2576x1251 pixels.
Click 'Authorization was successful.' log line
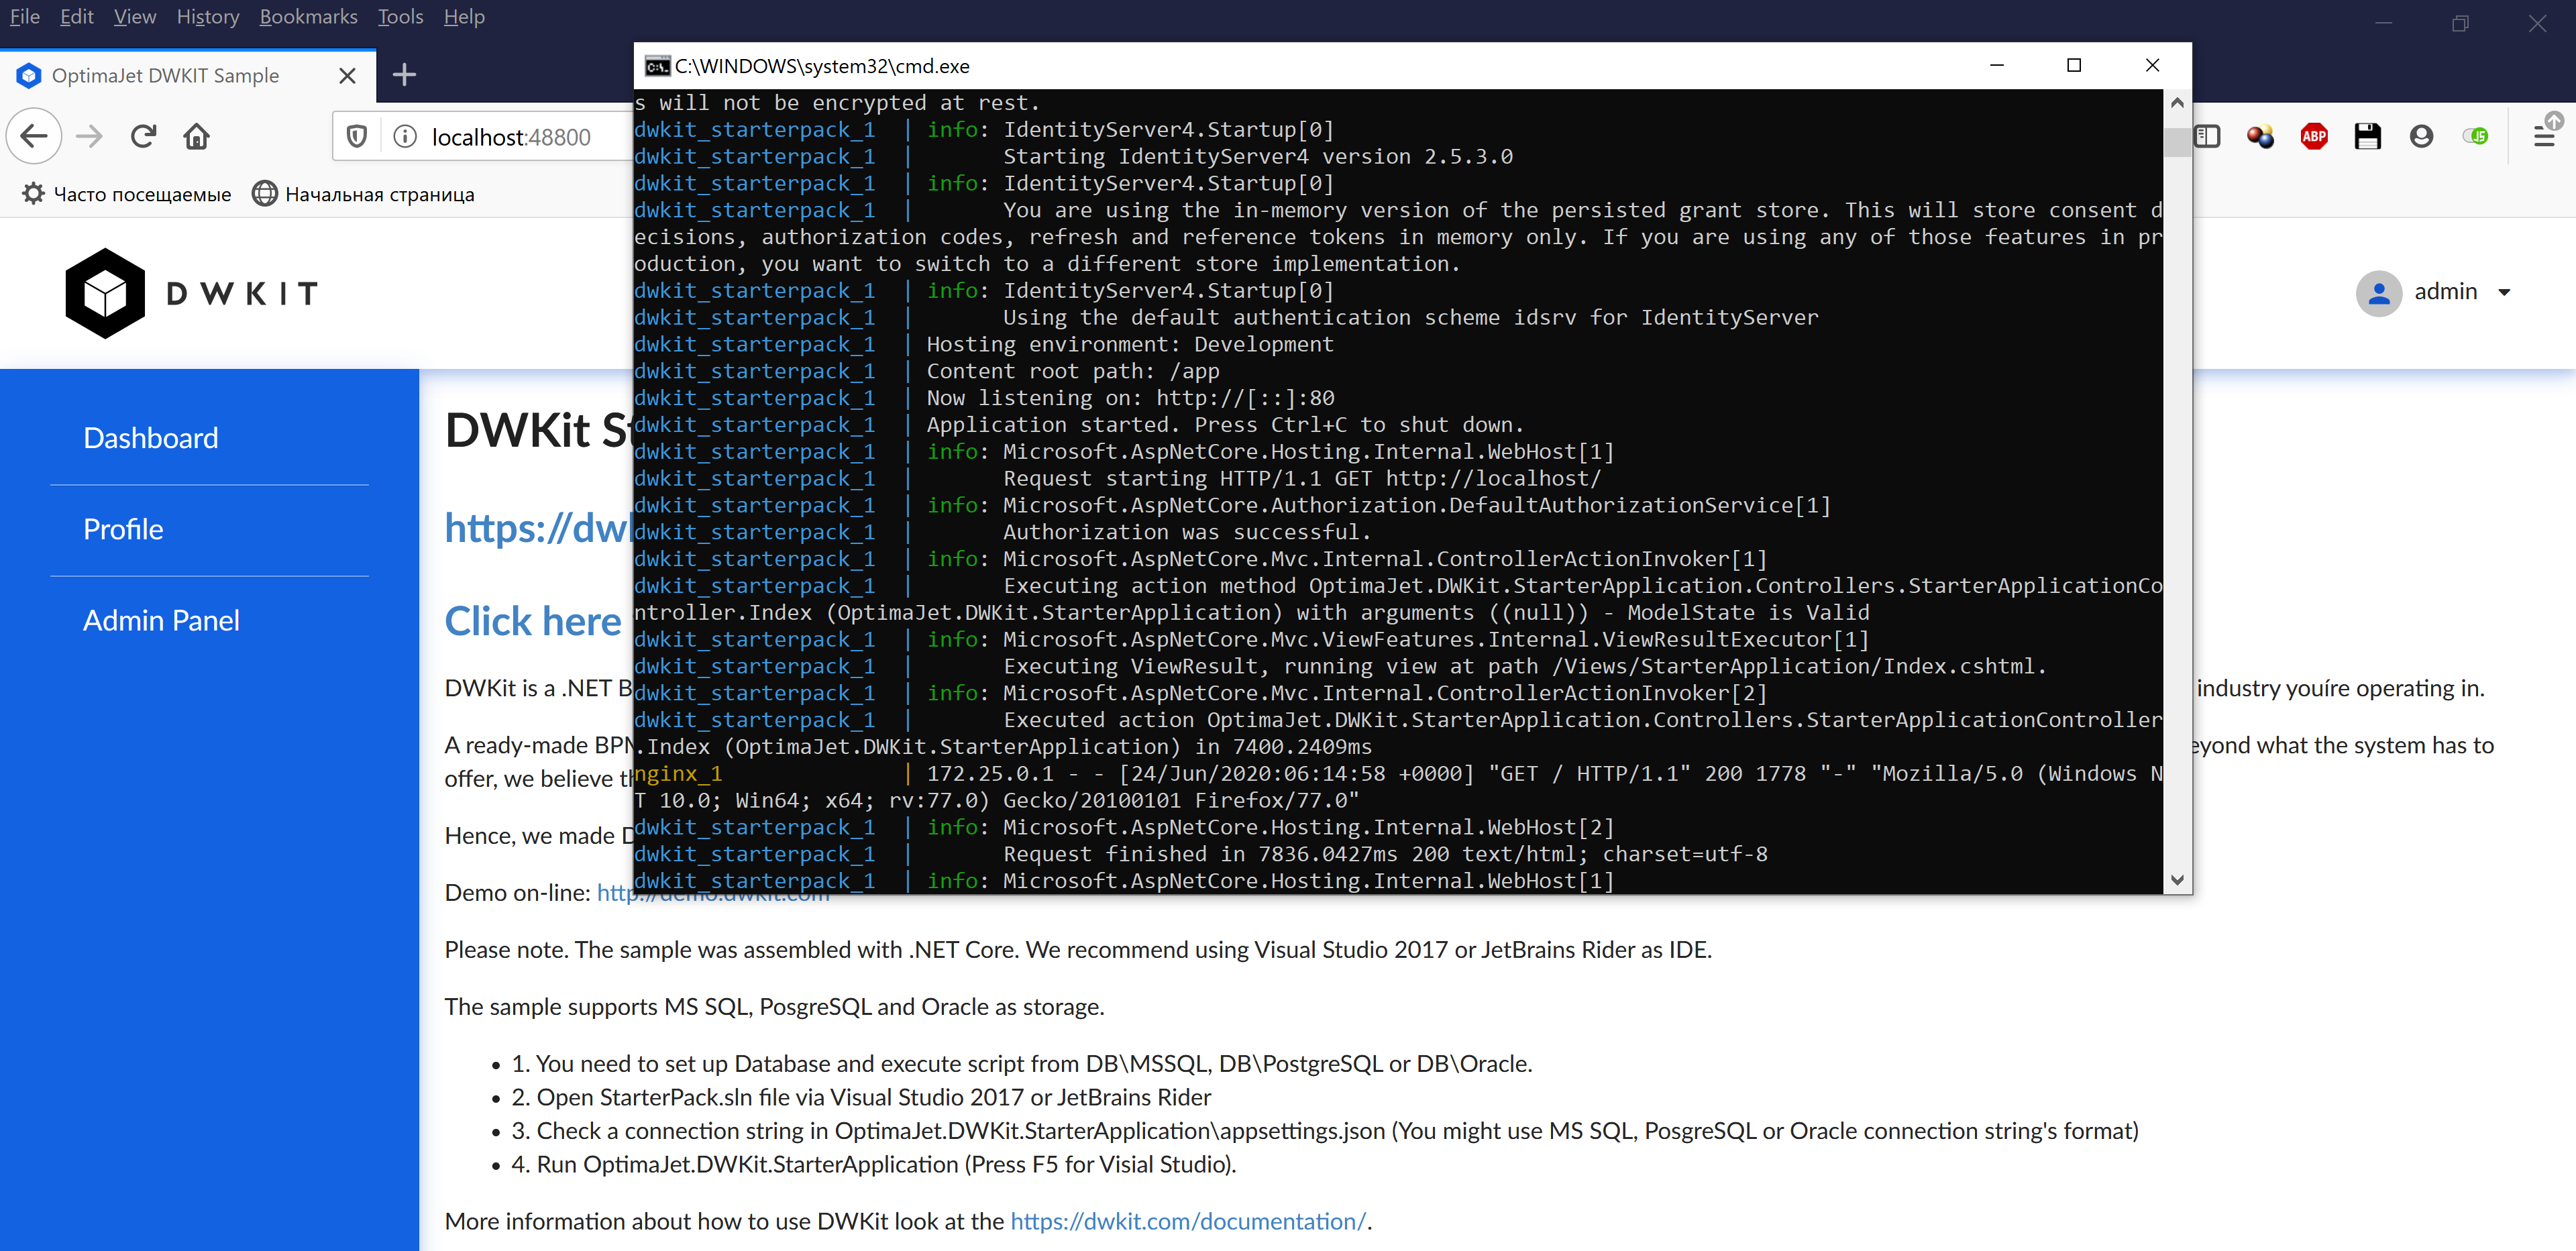coord(1187,532)
